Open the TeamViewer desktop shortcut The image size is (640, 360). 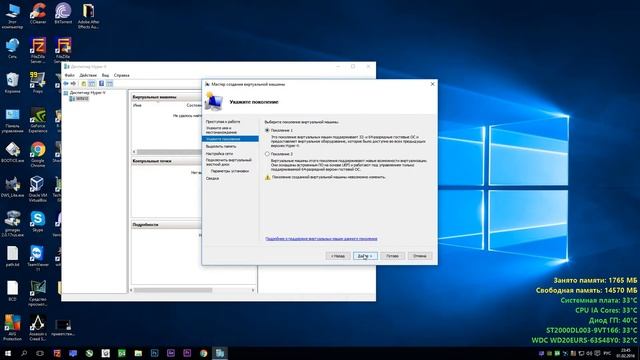(38, 258)
